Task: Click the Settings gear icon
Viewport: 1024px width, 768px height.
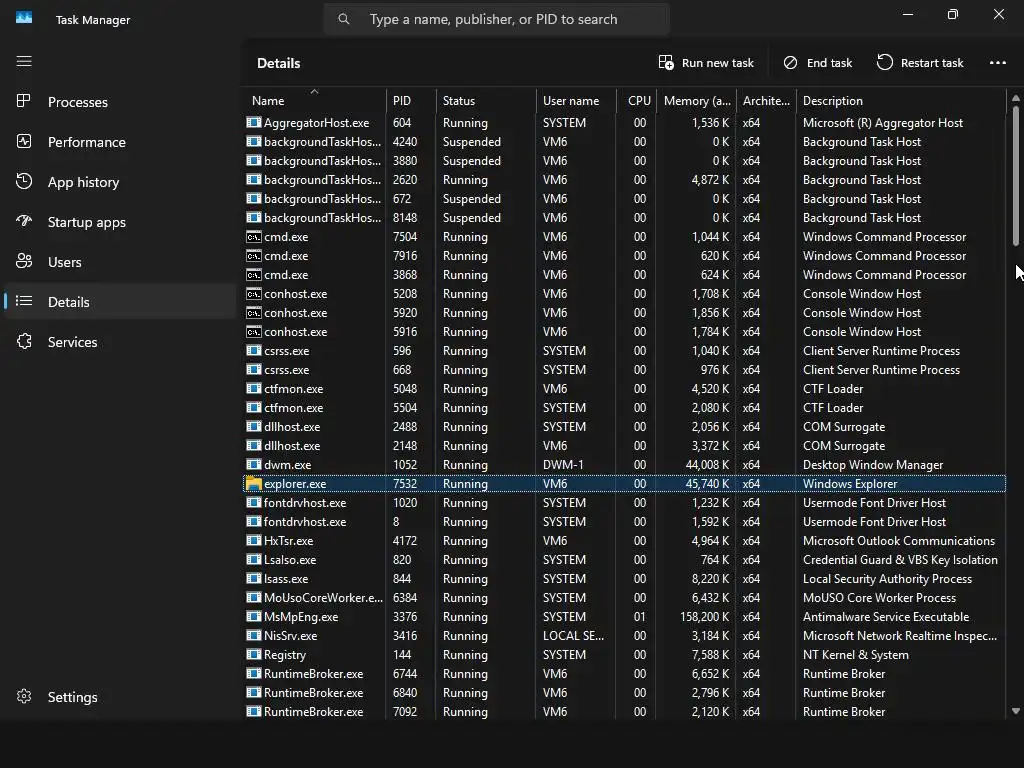Action: pyautogui.click(x=24, y=696)
